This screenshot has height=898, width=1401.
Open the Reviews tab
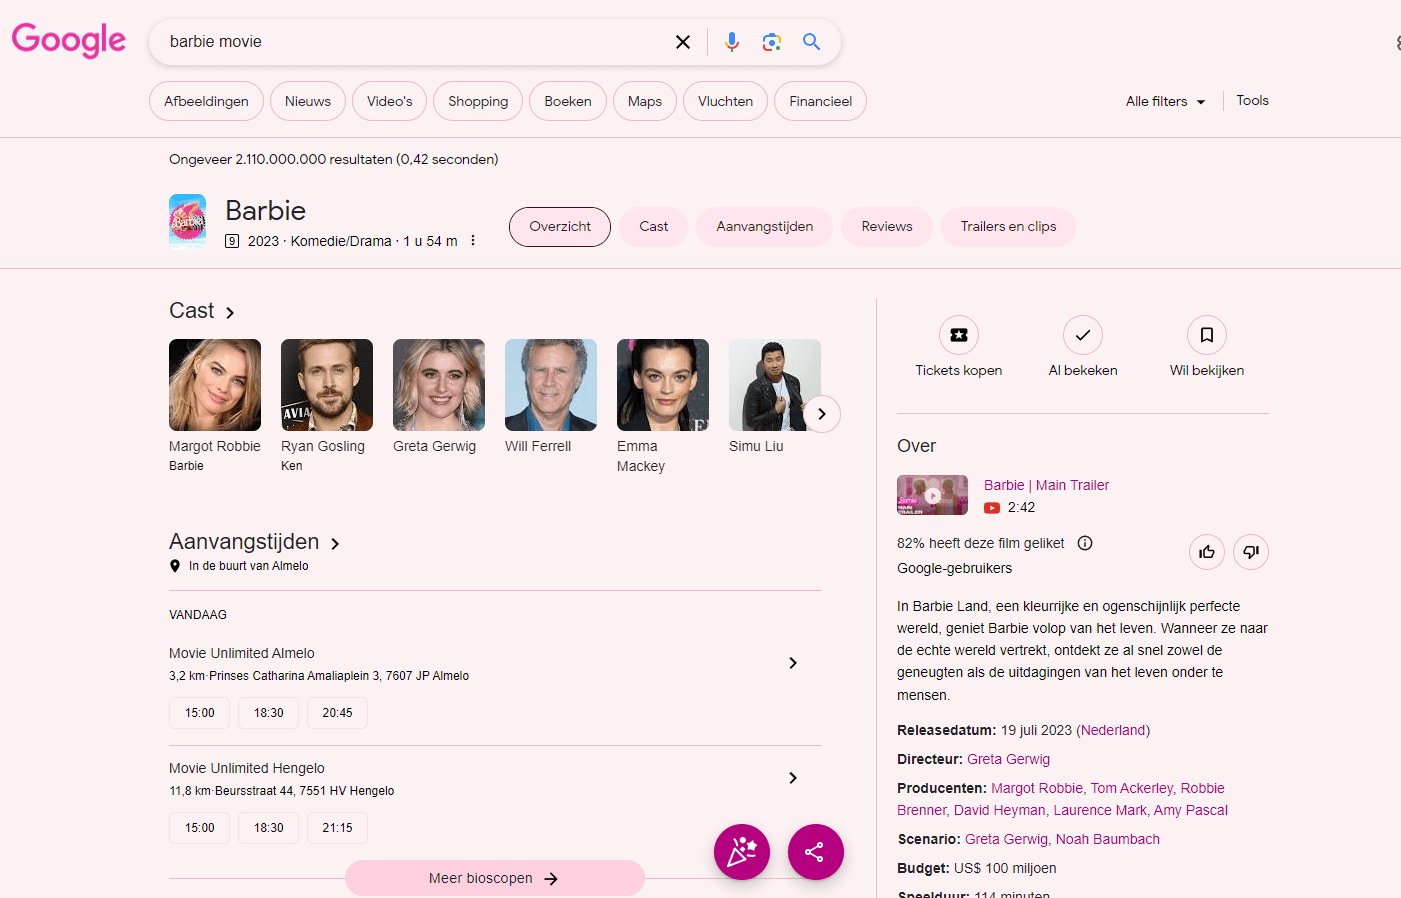[887, 227]
